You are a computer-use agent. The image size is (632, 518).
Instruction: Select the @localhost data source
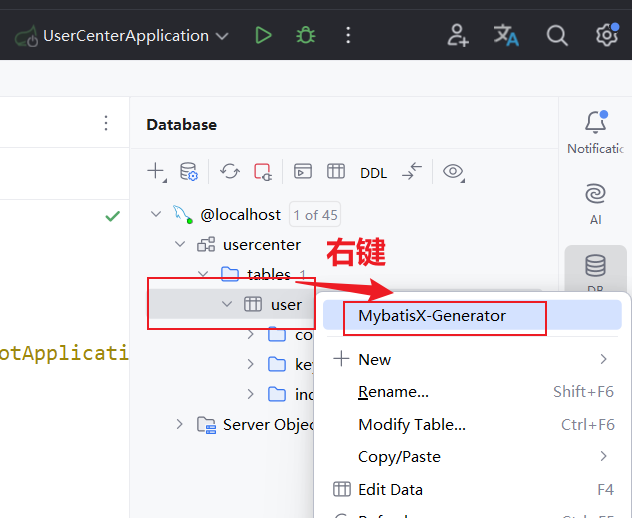tap(240, 215)
